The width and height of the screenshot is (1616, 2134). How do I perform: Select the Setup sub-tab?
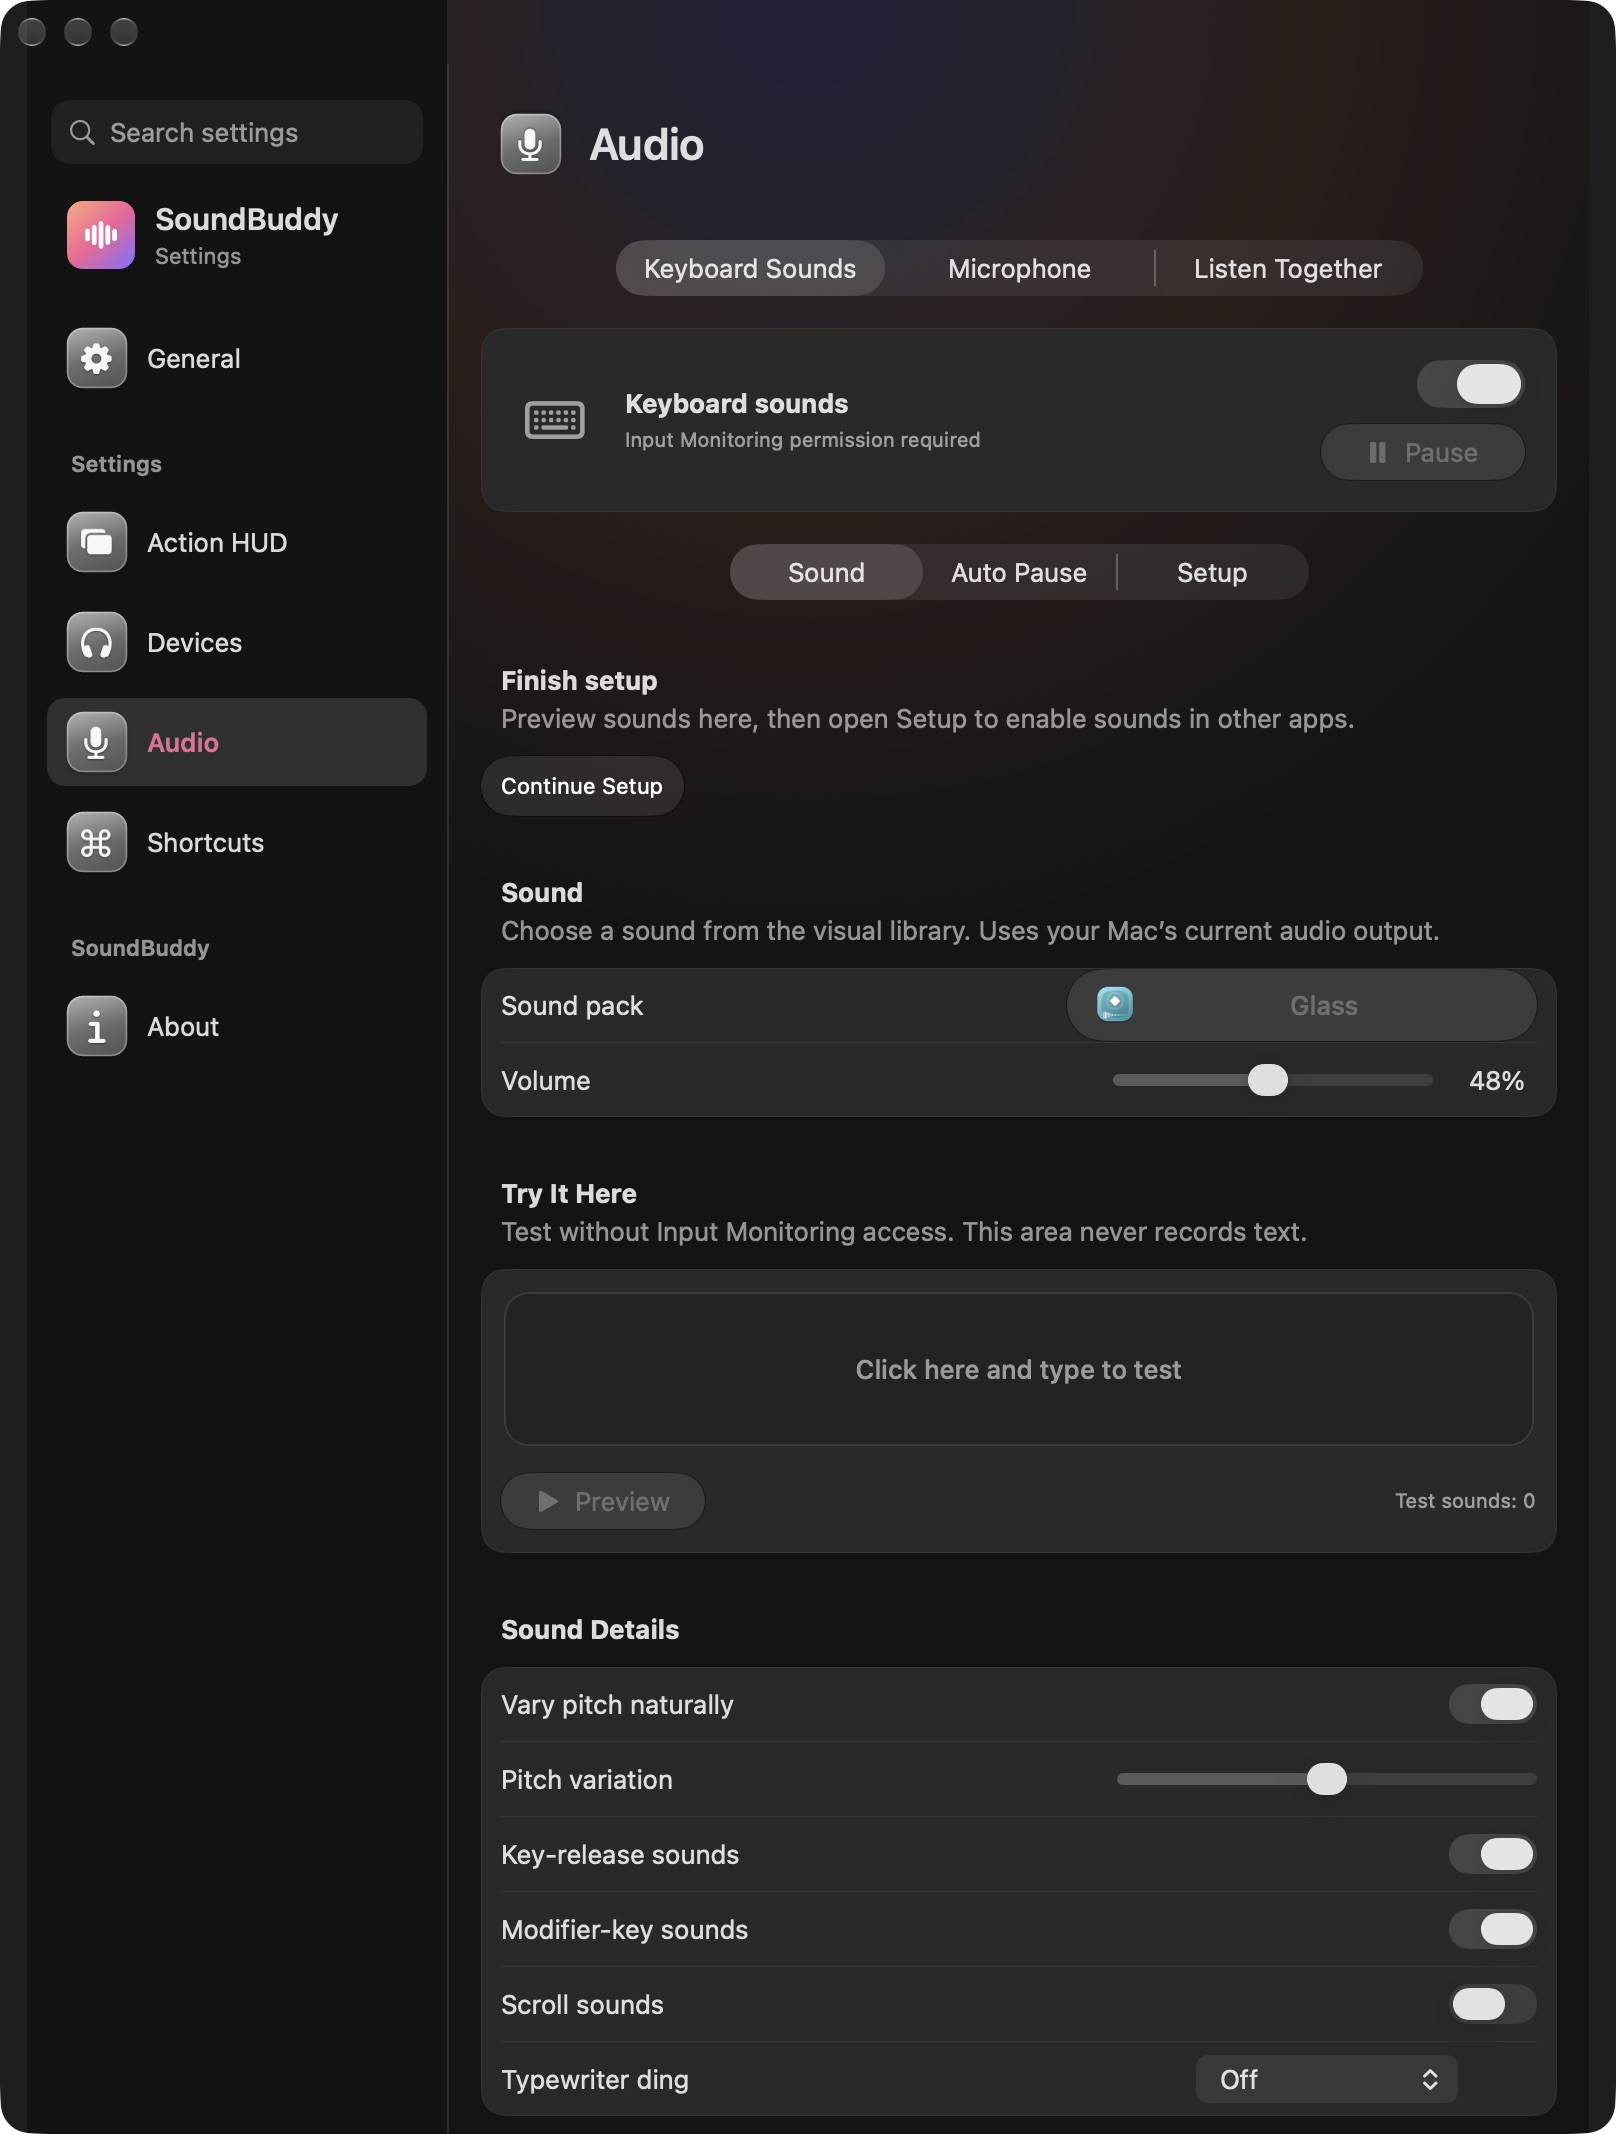pos(1212,572)
